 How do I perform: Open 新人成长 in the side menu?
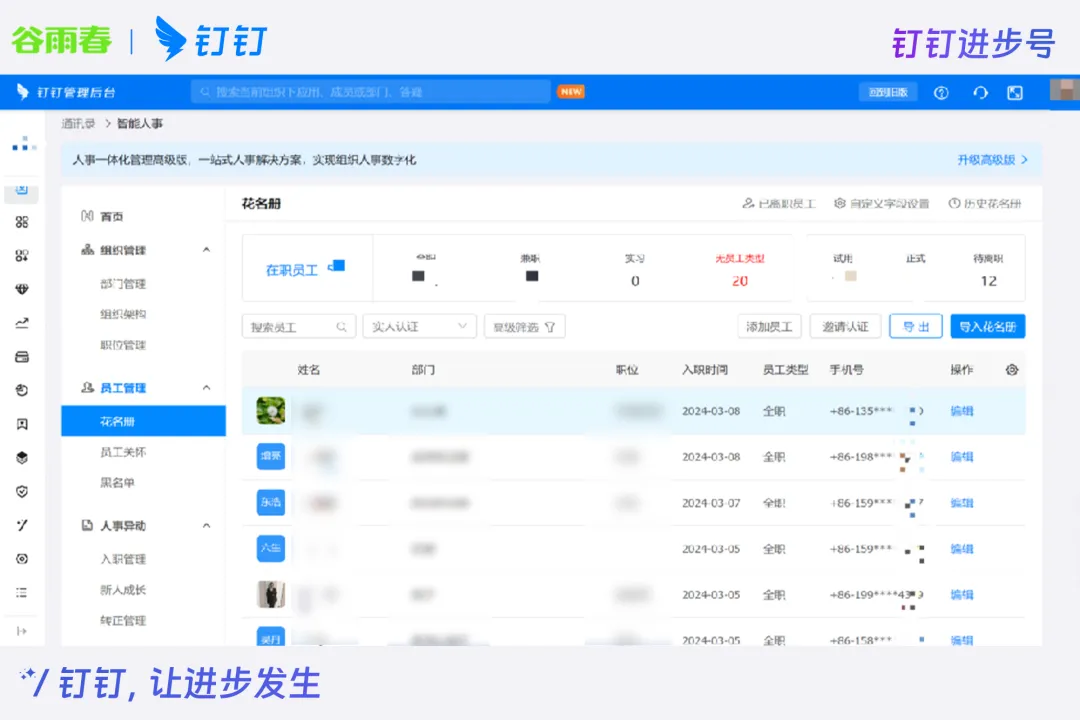click(123, 590)
